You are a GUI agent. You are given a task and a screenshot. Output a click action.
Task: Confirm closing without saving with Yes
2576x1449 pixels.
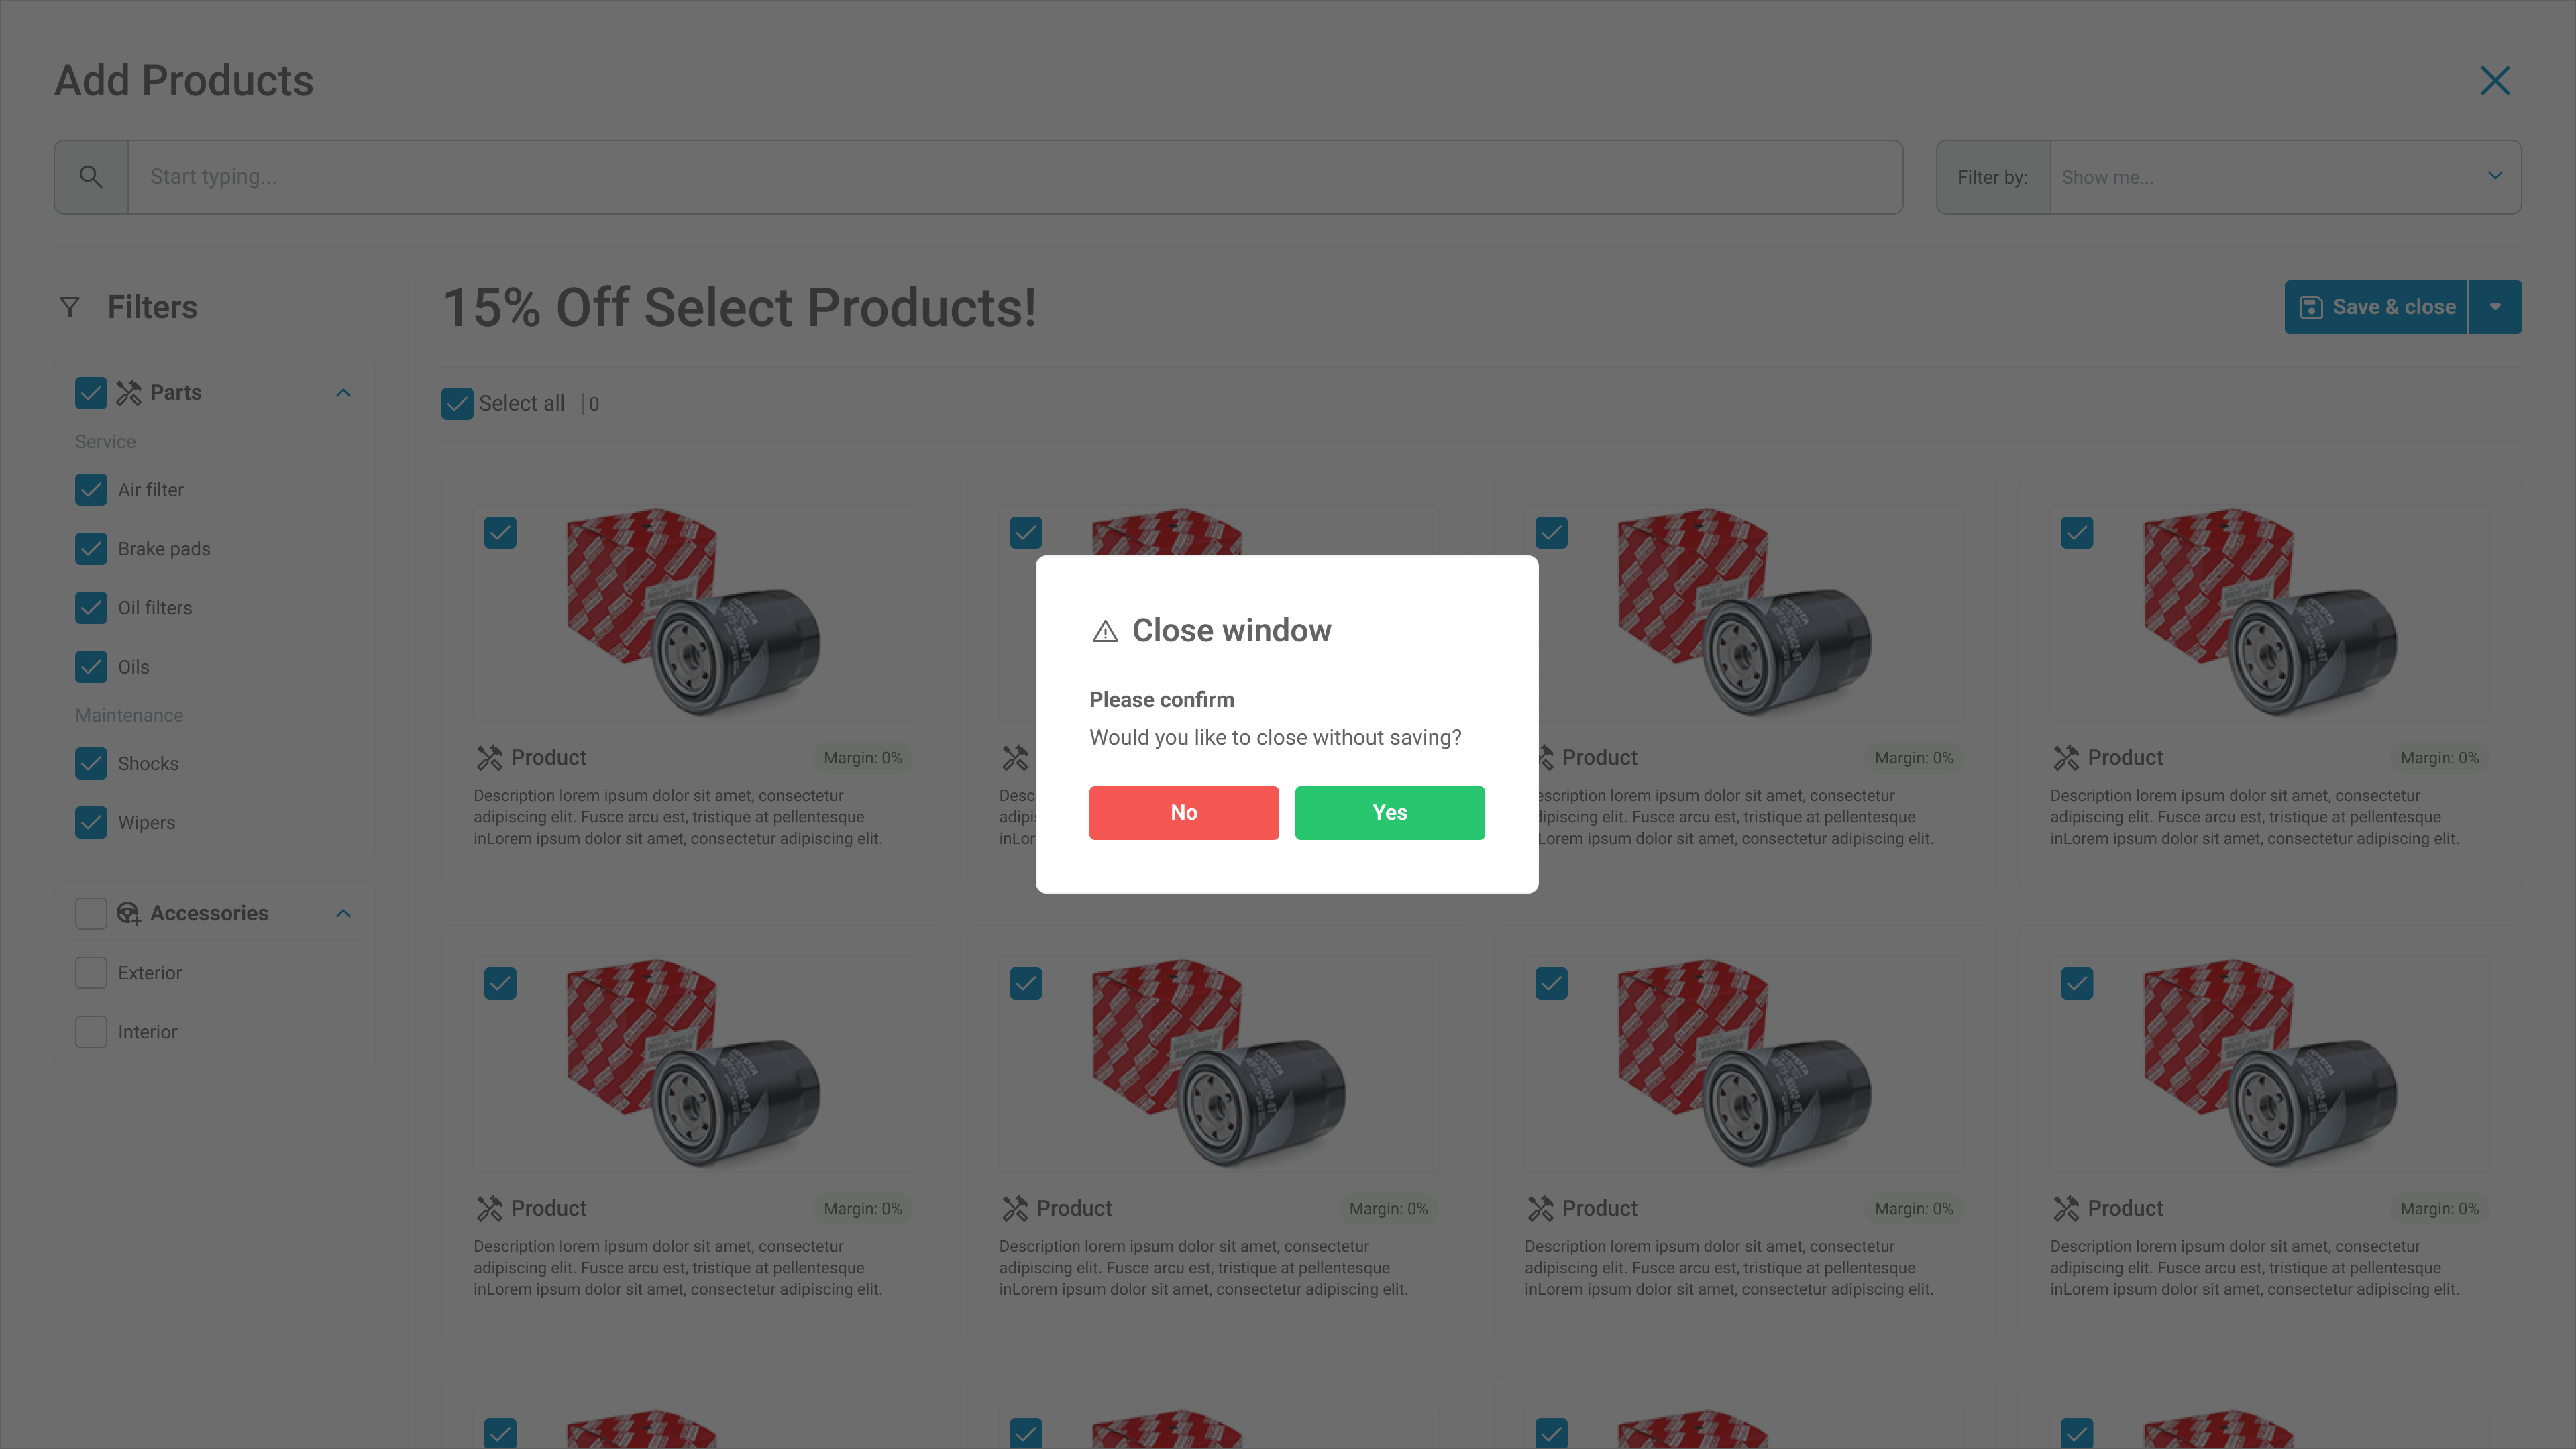(1389, 812)
